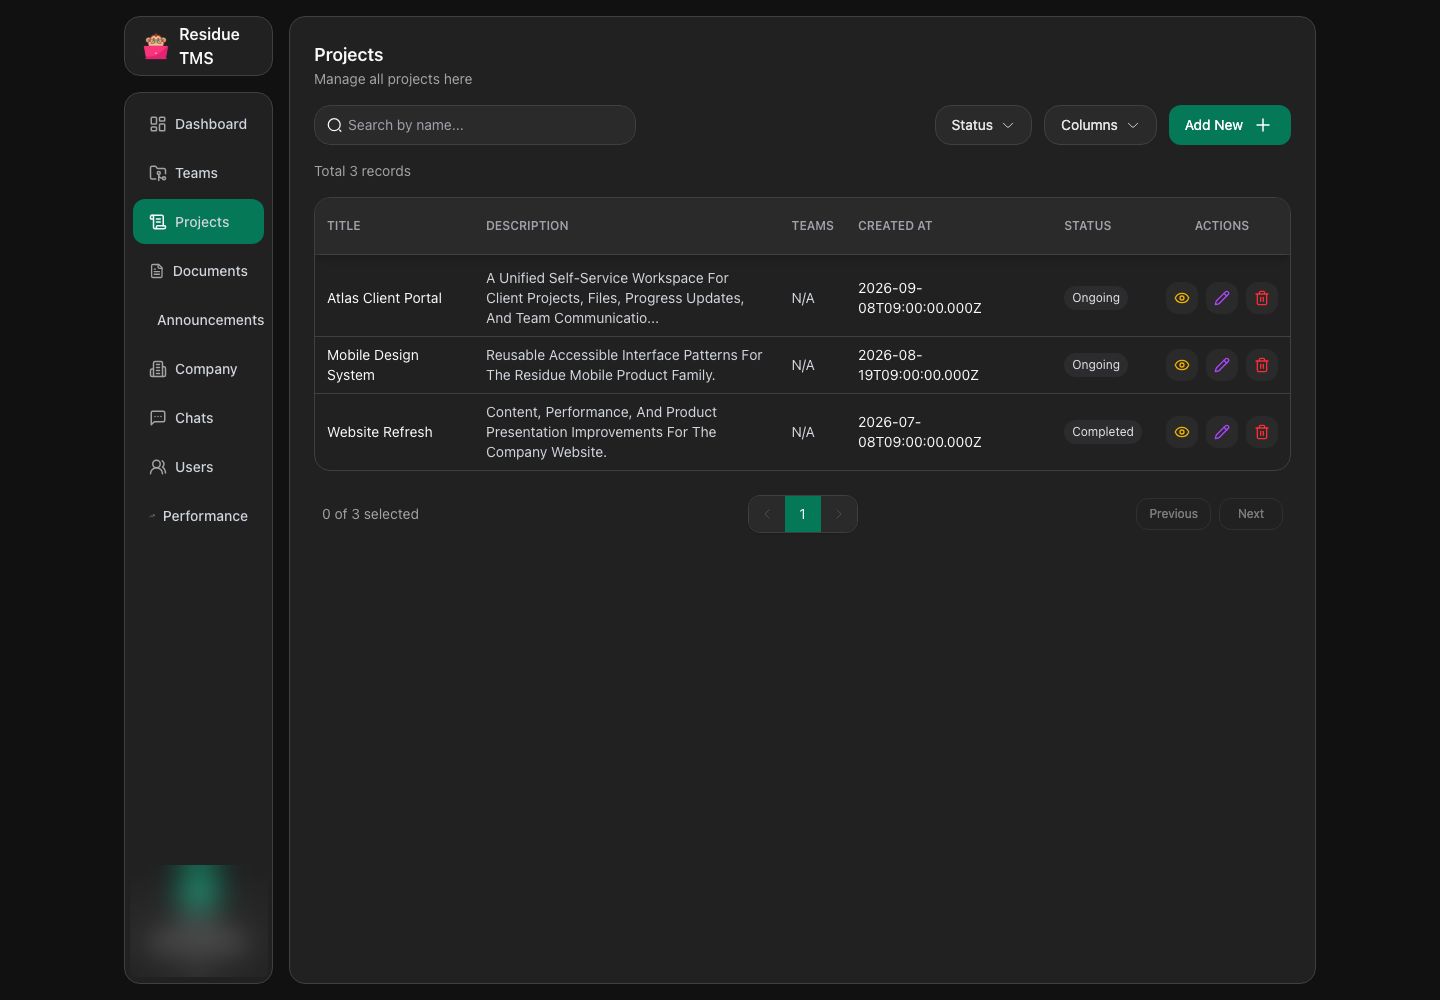The image size is (1440, 1000).
Task: View the Atlas Client Portal project
Action: 1182,298
